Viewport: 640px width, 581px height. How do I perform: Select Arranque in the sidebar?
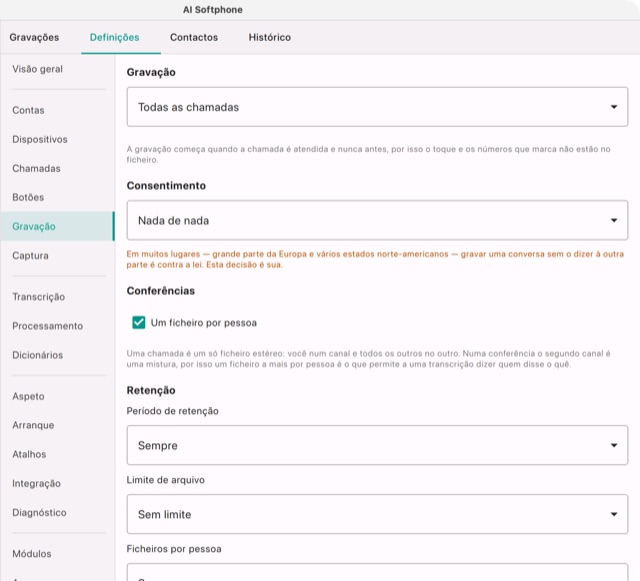point(58,425)
